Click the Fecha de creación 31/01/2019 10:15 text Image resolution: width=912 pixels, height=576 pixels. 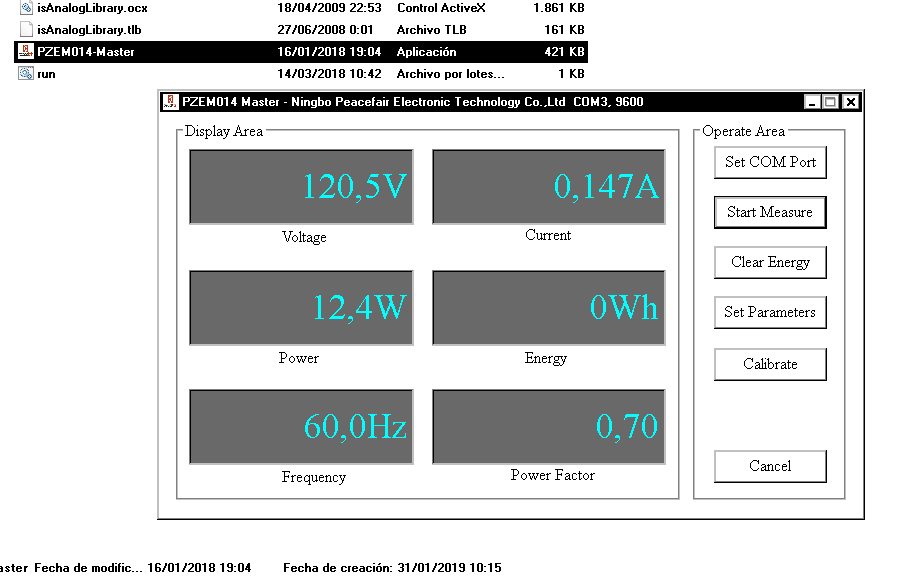392,568
